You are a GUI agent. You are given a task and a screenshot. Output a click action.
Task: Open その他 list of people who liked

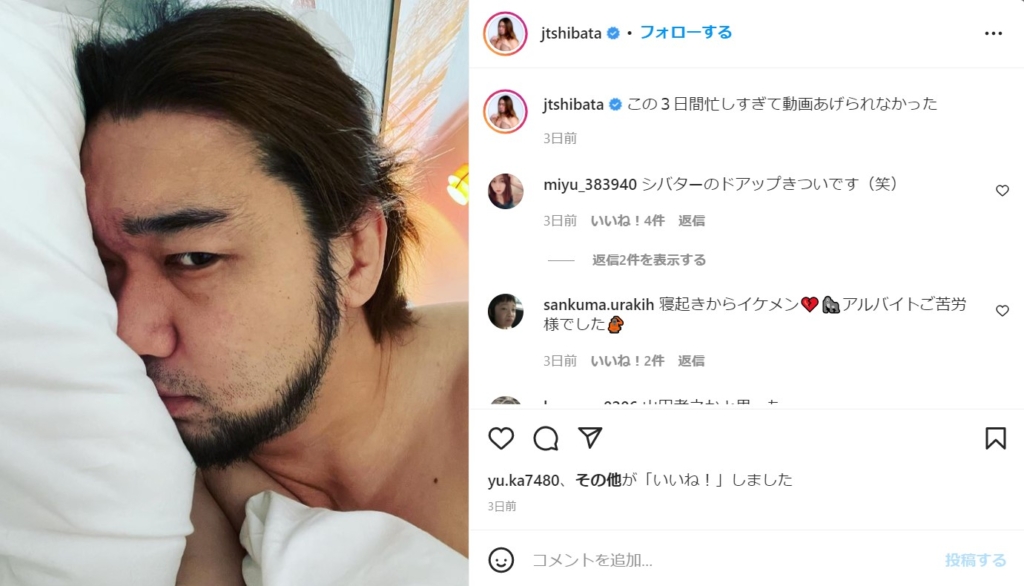tap(598, 480)
